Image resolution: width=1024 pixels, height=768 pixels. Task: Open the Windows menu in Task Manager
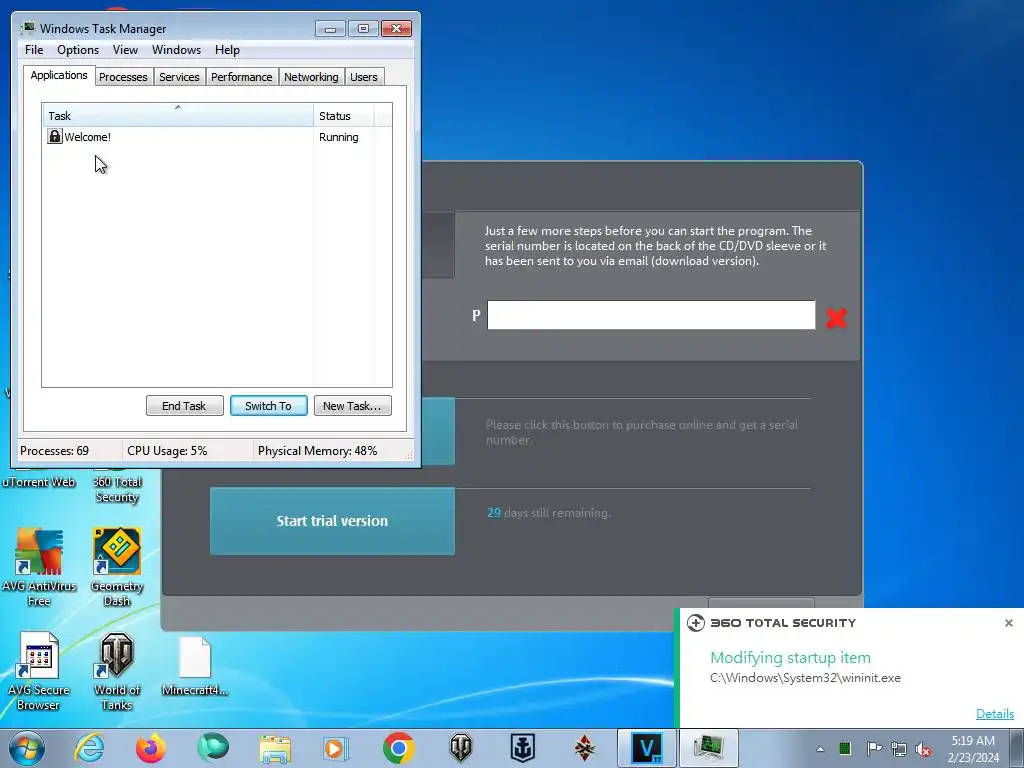[x=176, y=50]
